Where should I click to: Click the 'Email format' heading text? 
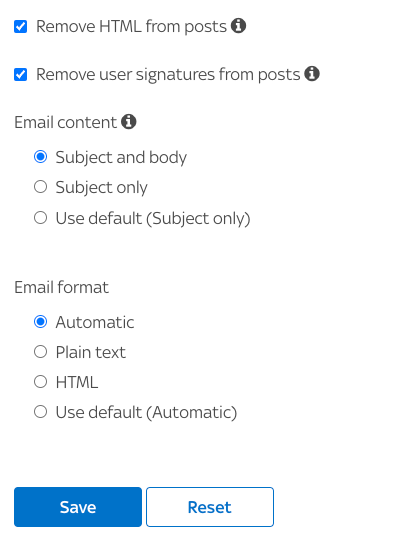[x=62, y=287]
